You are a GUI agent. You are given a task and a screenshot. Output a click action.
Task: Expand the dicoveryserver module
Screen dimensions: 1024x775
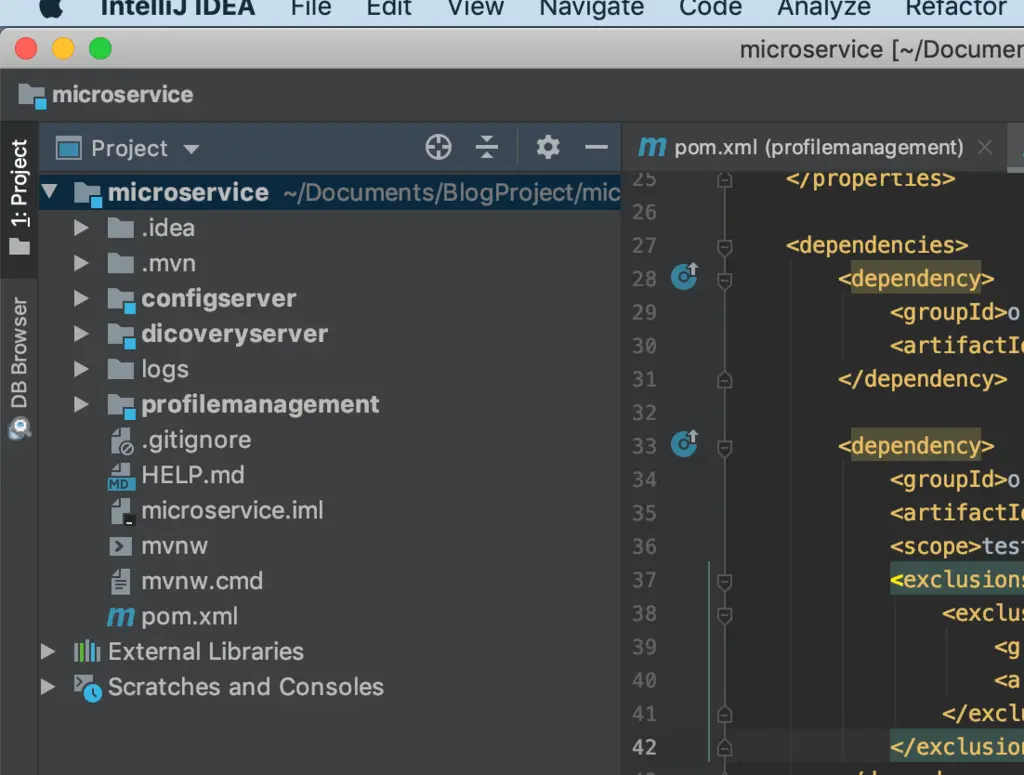81,334
